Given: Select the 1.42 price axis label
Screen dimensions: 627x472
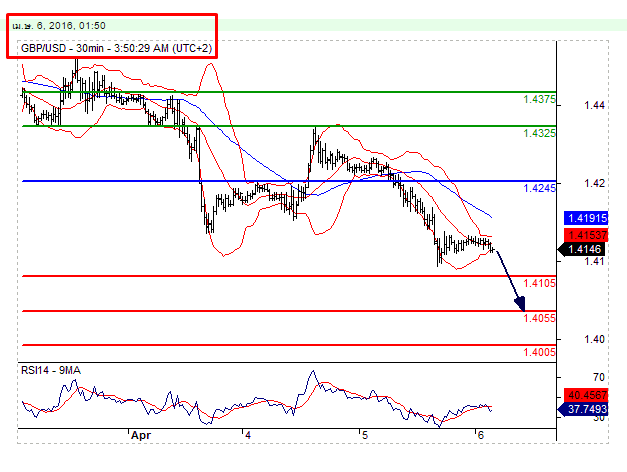Looking at the screenshot, I should pyautogui.click(x=595, y=184).
